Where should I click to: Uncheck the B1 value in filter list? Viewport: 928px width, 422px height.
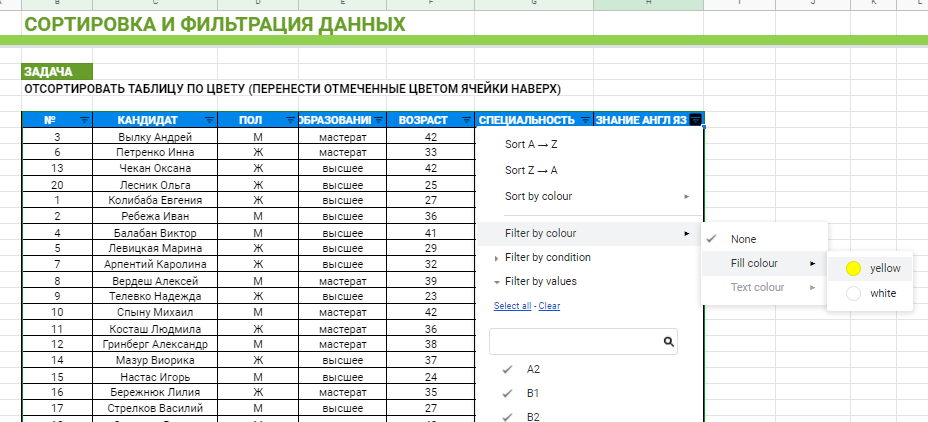(x=507, y=393)
